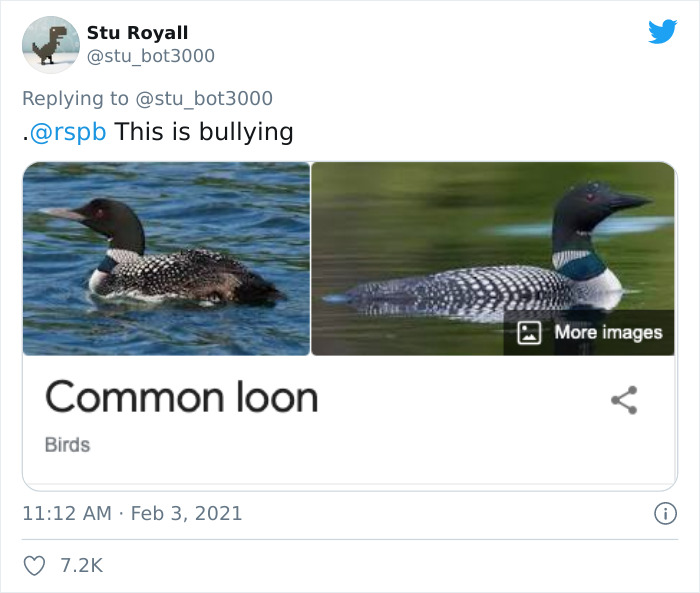Click the 11:12 AM timestamp

click(x=66, y=513)
